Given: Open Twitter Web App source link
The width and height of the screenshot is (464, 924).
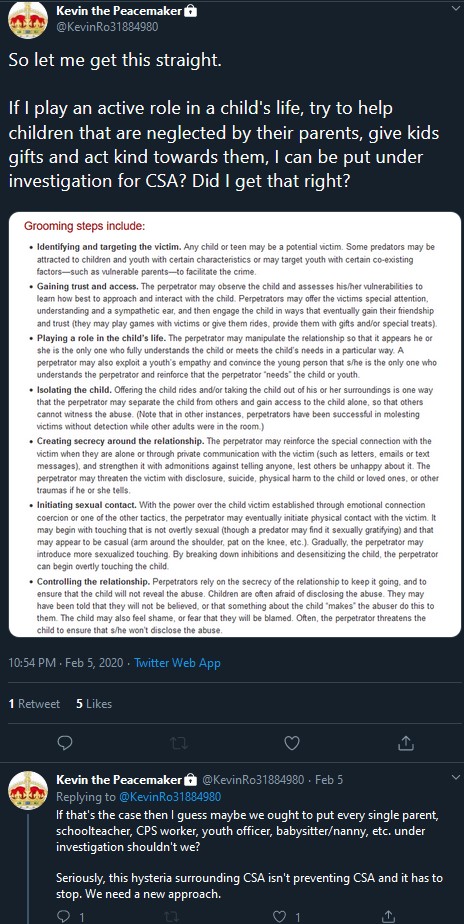Looking at the screenshot, I should click(177, 662).
